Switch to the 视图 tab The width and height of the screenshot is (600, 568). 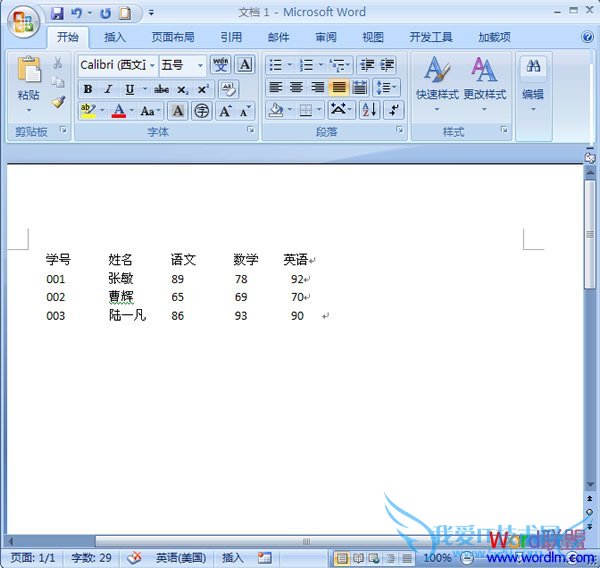[x=373, y=37]
